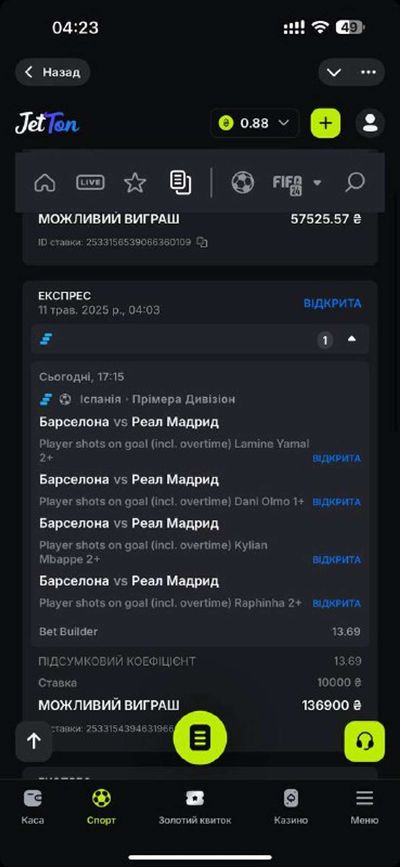Tap the green plus deposit button
The width and height of the screenshot is (400, 867).
pyautogui.click(x=326, y=123)
